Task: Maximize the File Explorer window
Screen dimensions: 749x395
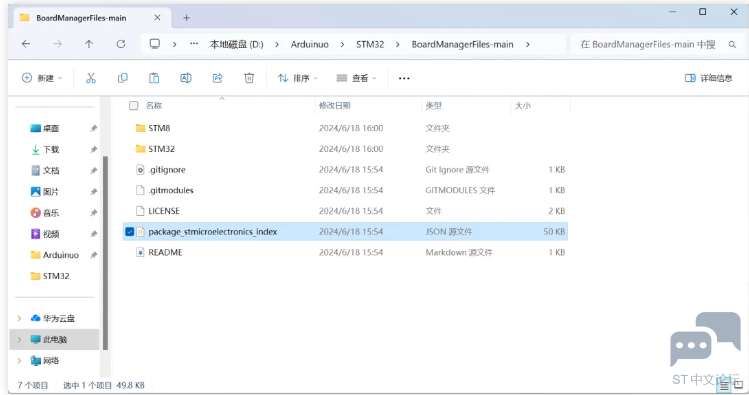Action: click(x=703, y=12)
